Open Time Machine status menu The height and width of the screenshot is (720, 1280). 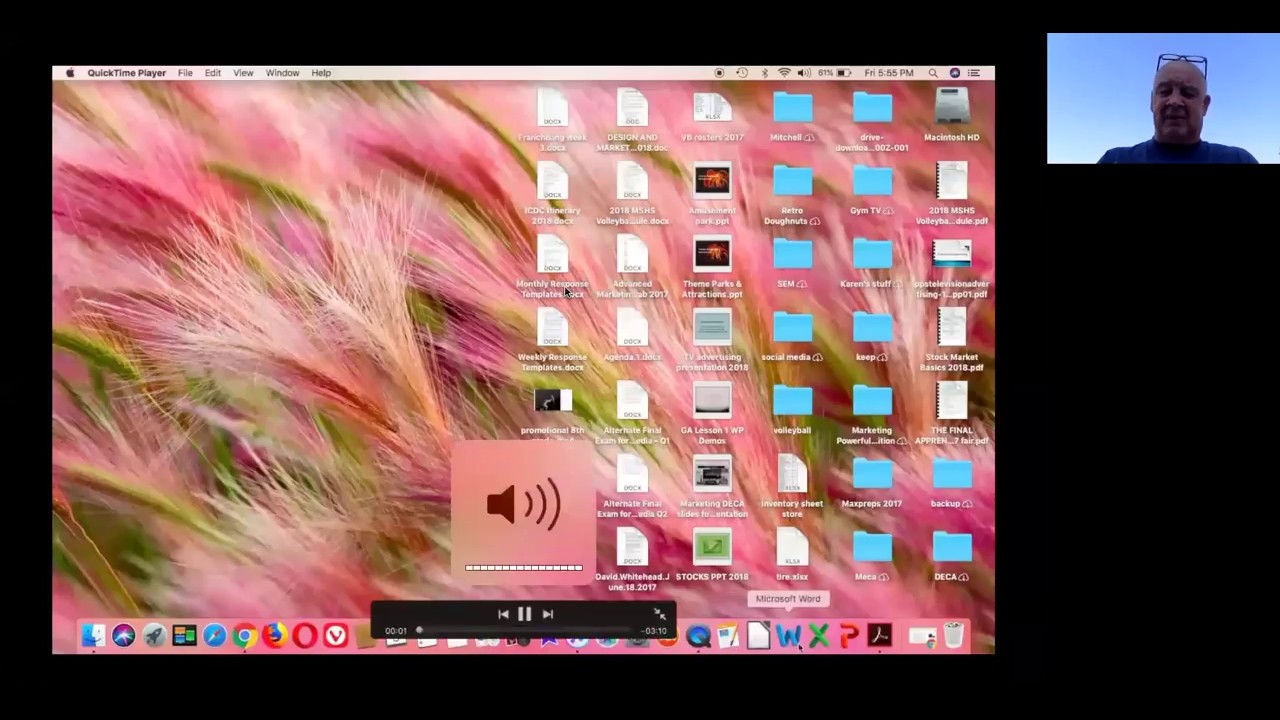coord(742,73)
